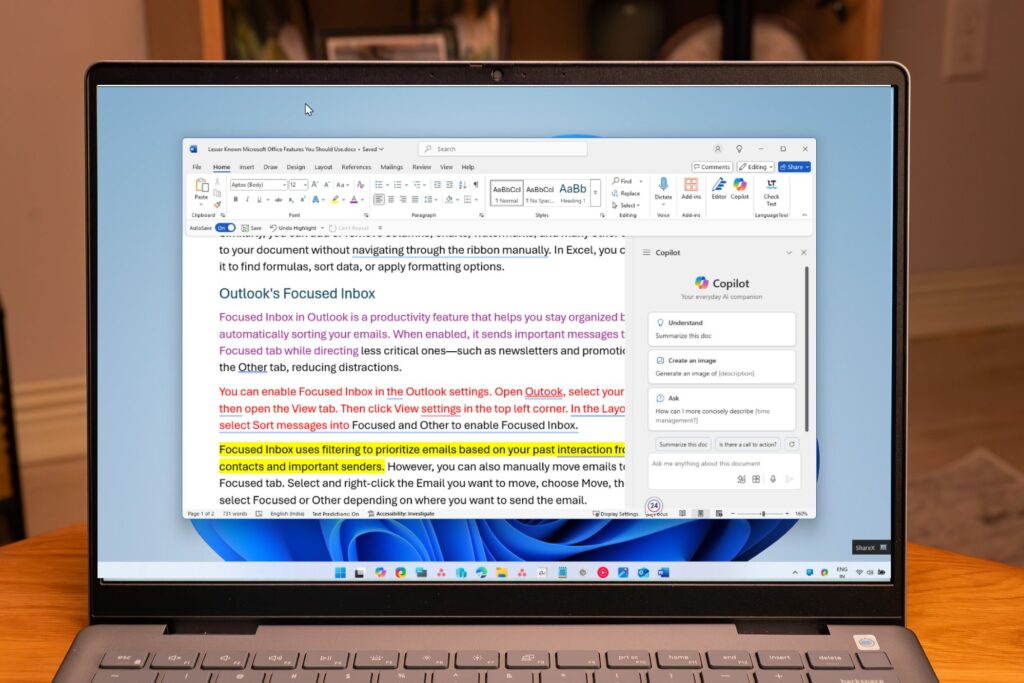Click the Dictate microphone icon
Screen dimensions: 1024x683
pyautogui.click(x=664, y=182)
